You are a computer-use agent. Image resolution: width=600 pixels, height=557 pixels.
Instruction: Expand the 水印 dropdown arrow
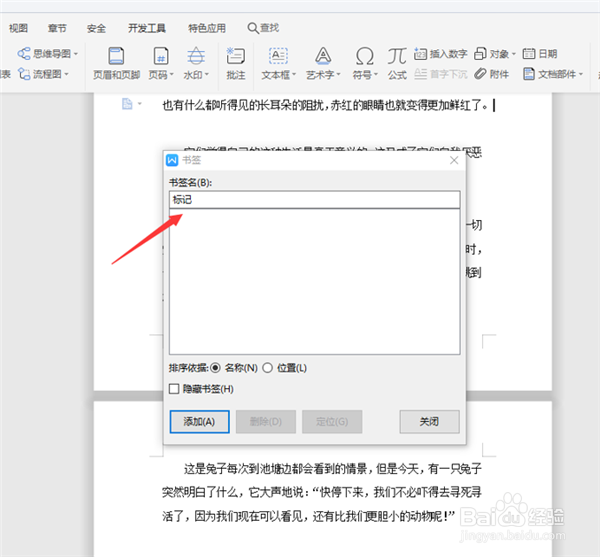tap(207, 75)
